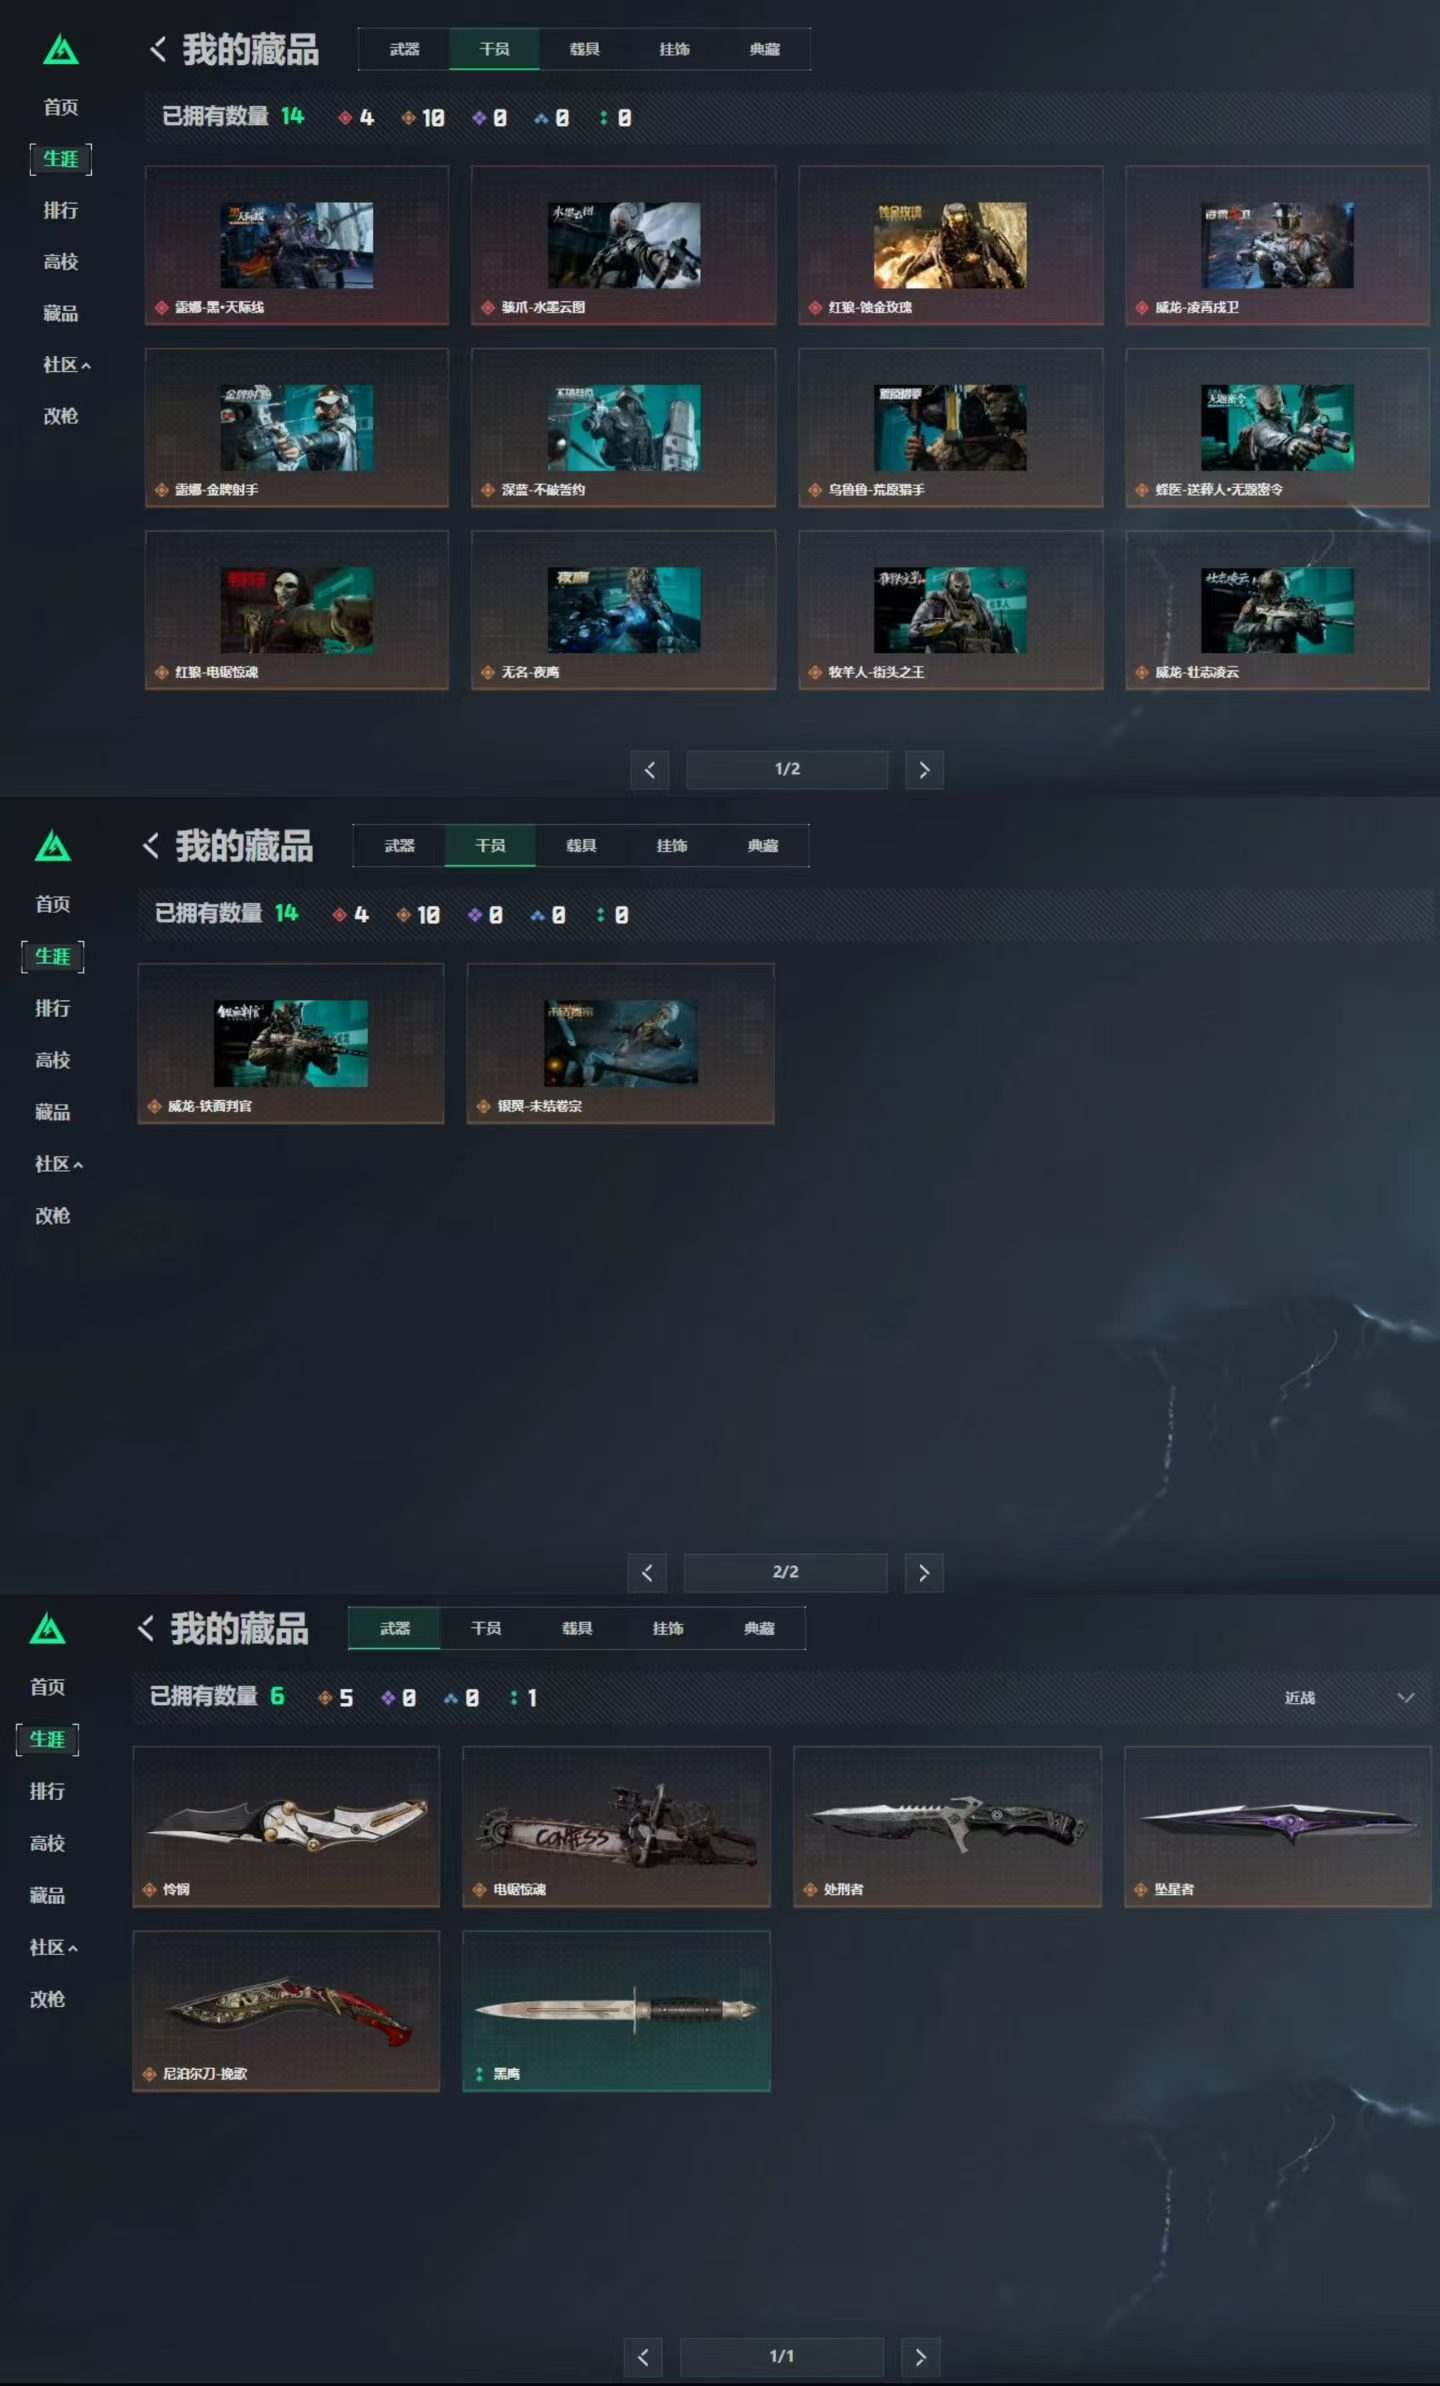Screen dimensions: 1440x2386
Task: Select the 黑鹰 dagger card
Action: tap(616, 2011)
